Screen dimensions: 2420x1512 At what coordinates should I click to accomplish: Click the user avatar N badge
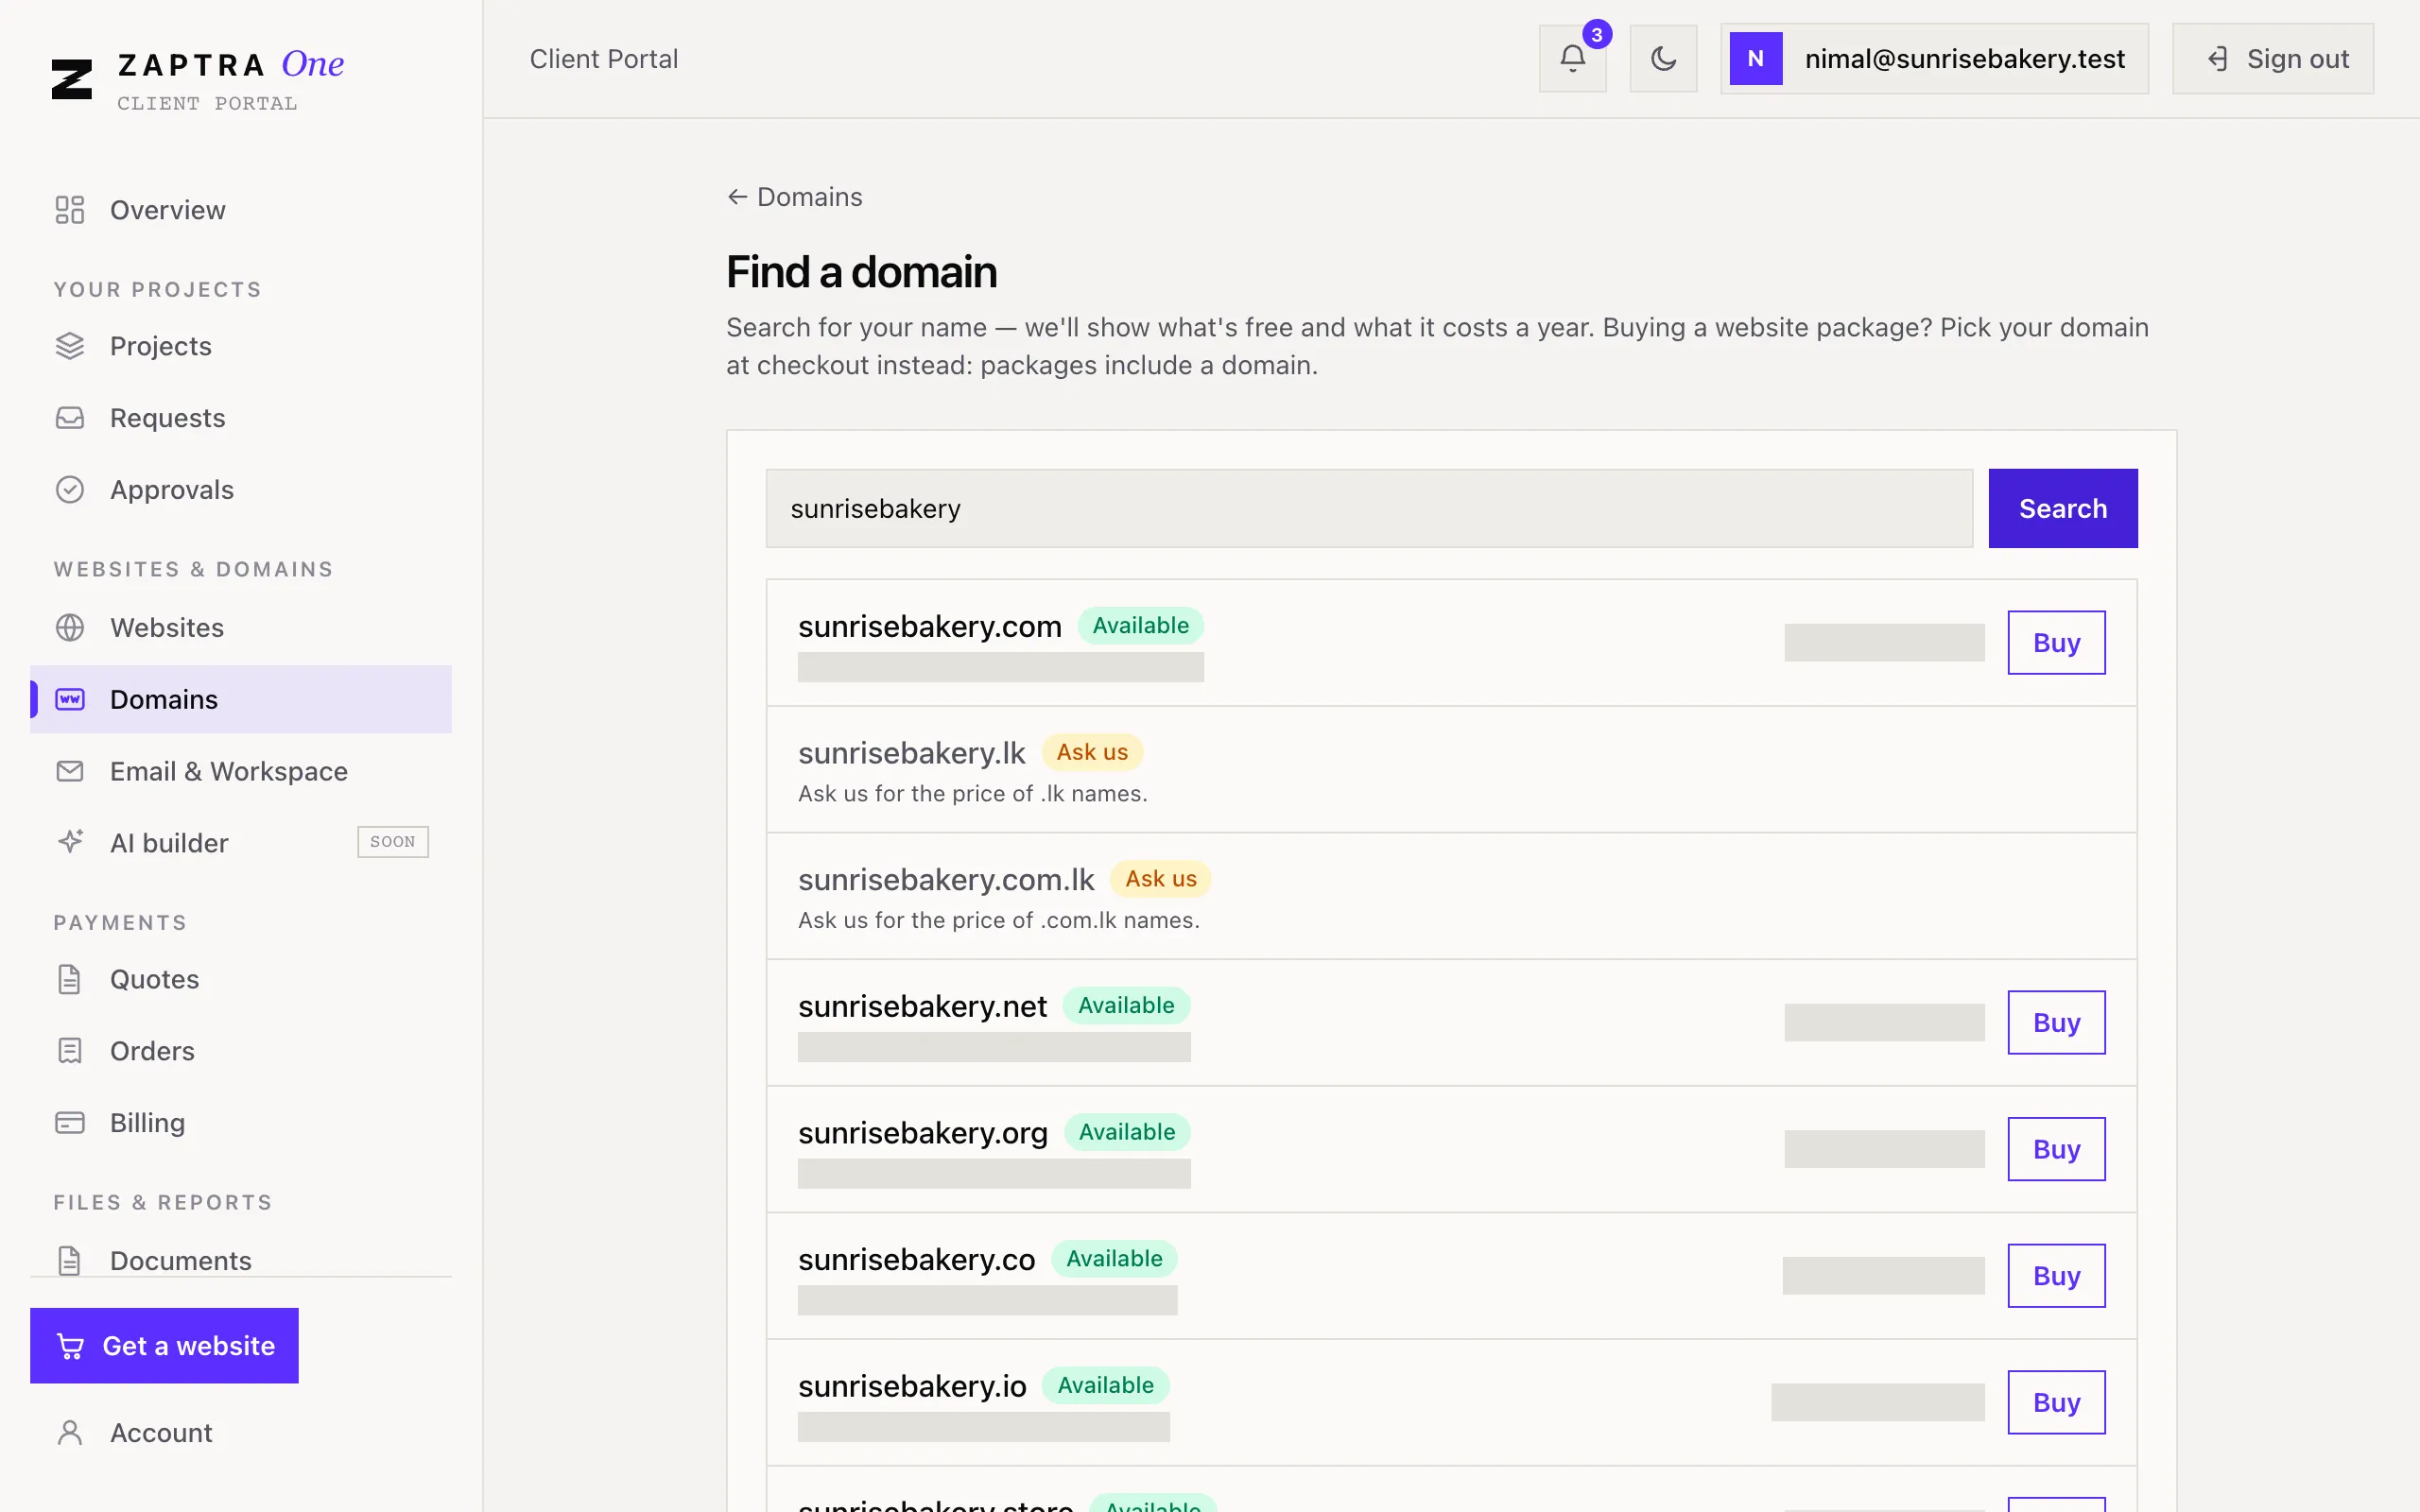(x=1756, y=59)
